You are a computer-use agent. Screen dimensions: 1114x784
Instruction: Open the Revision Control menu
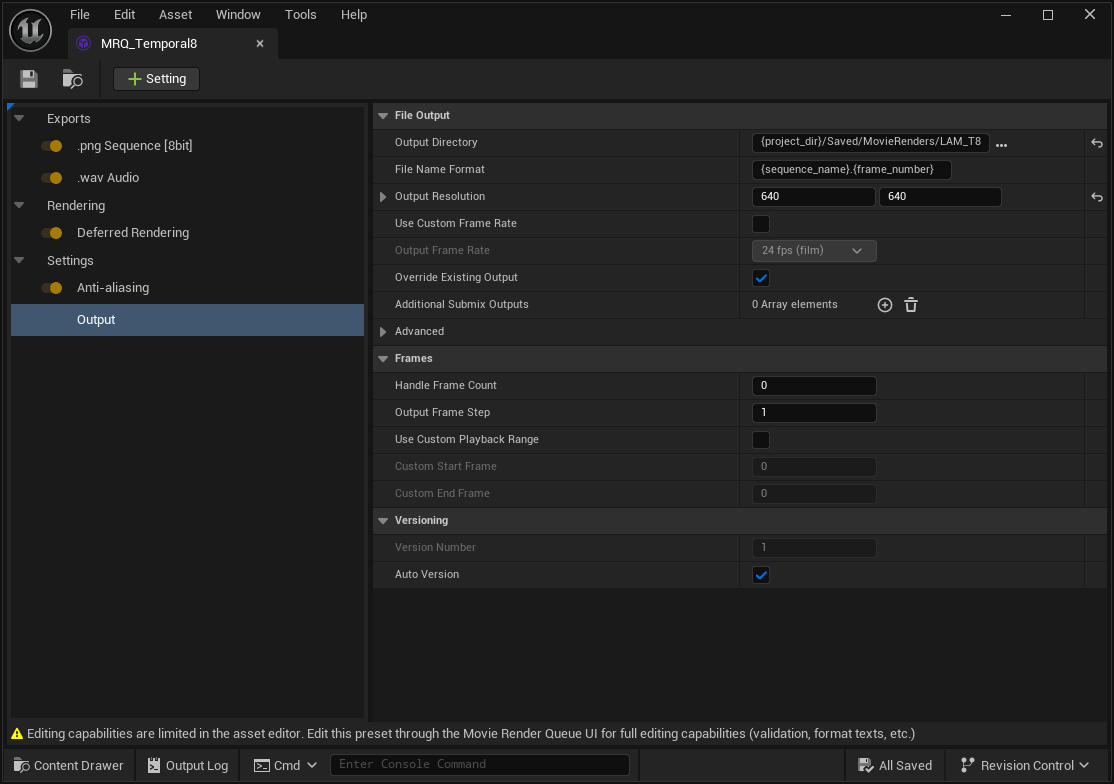pyautogui.click(x=1024, y=766)
